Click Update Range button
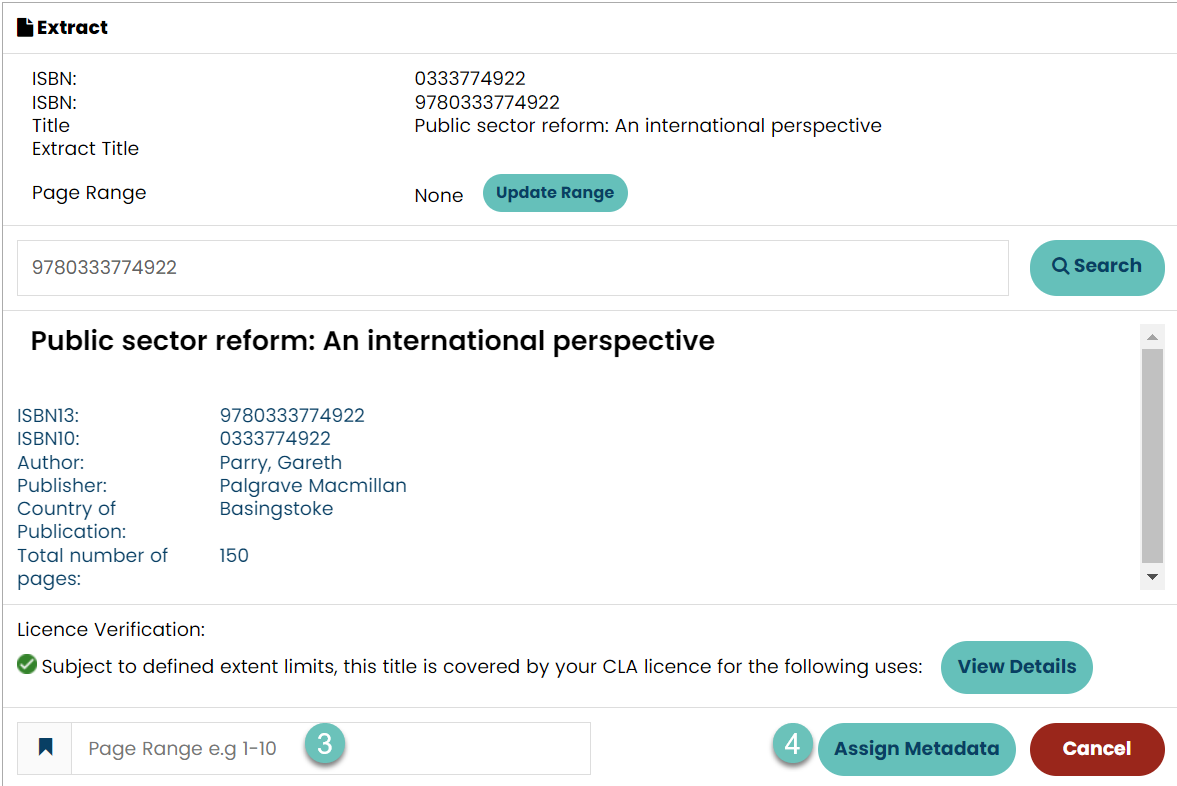The image size is (1177, 786). click(555, 193)
